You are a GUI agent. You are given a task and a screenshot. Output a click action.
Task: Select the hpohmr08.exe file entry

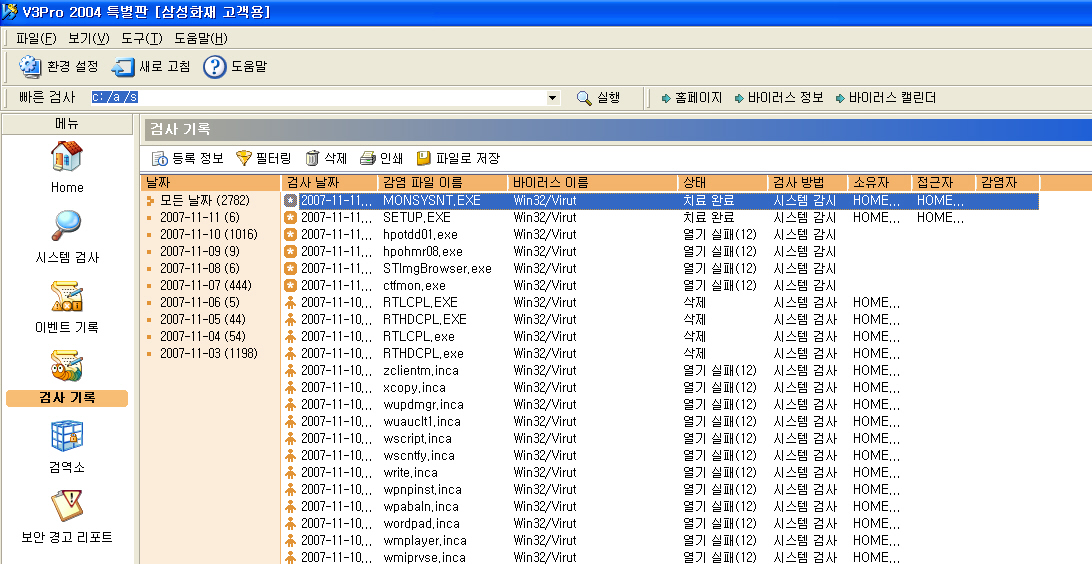pyautogui.click(x=423, y=251)
